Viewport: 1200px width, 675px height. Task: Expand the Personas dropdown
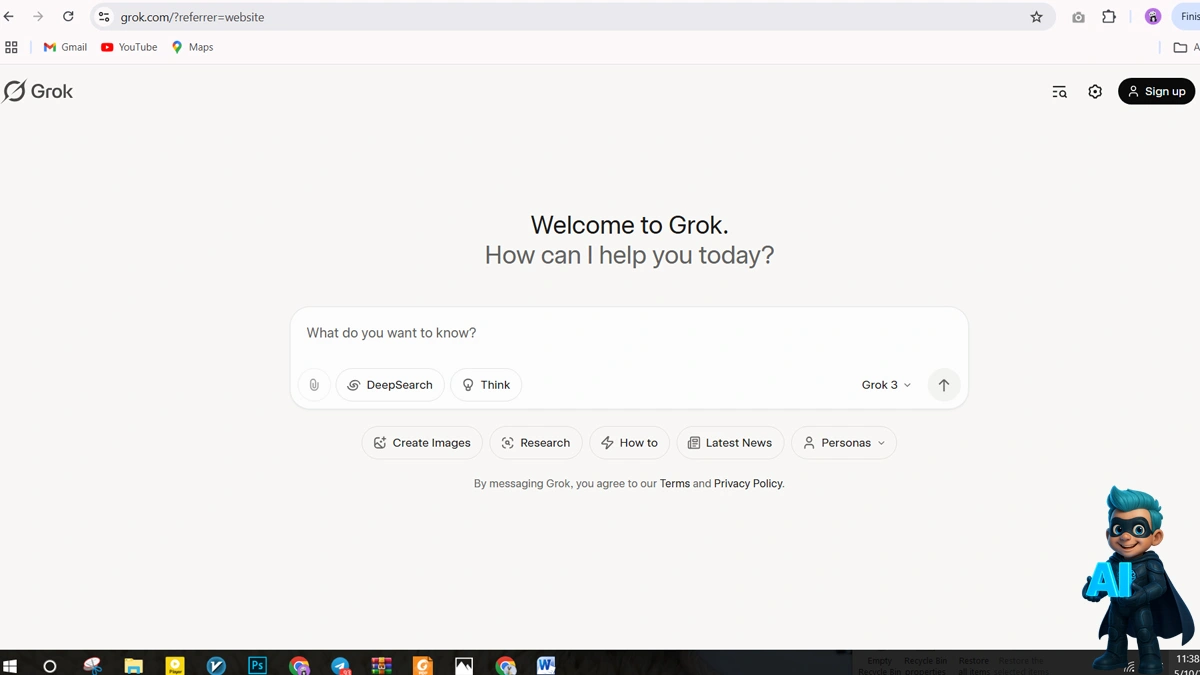pyautogui.click(x=844, y=443)
